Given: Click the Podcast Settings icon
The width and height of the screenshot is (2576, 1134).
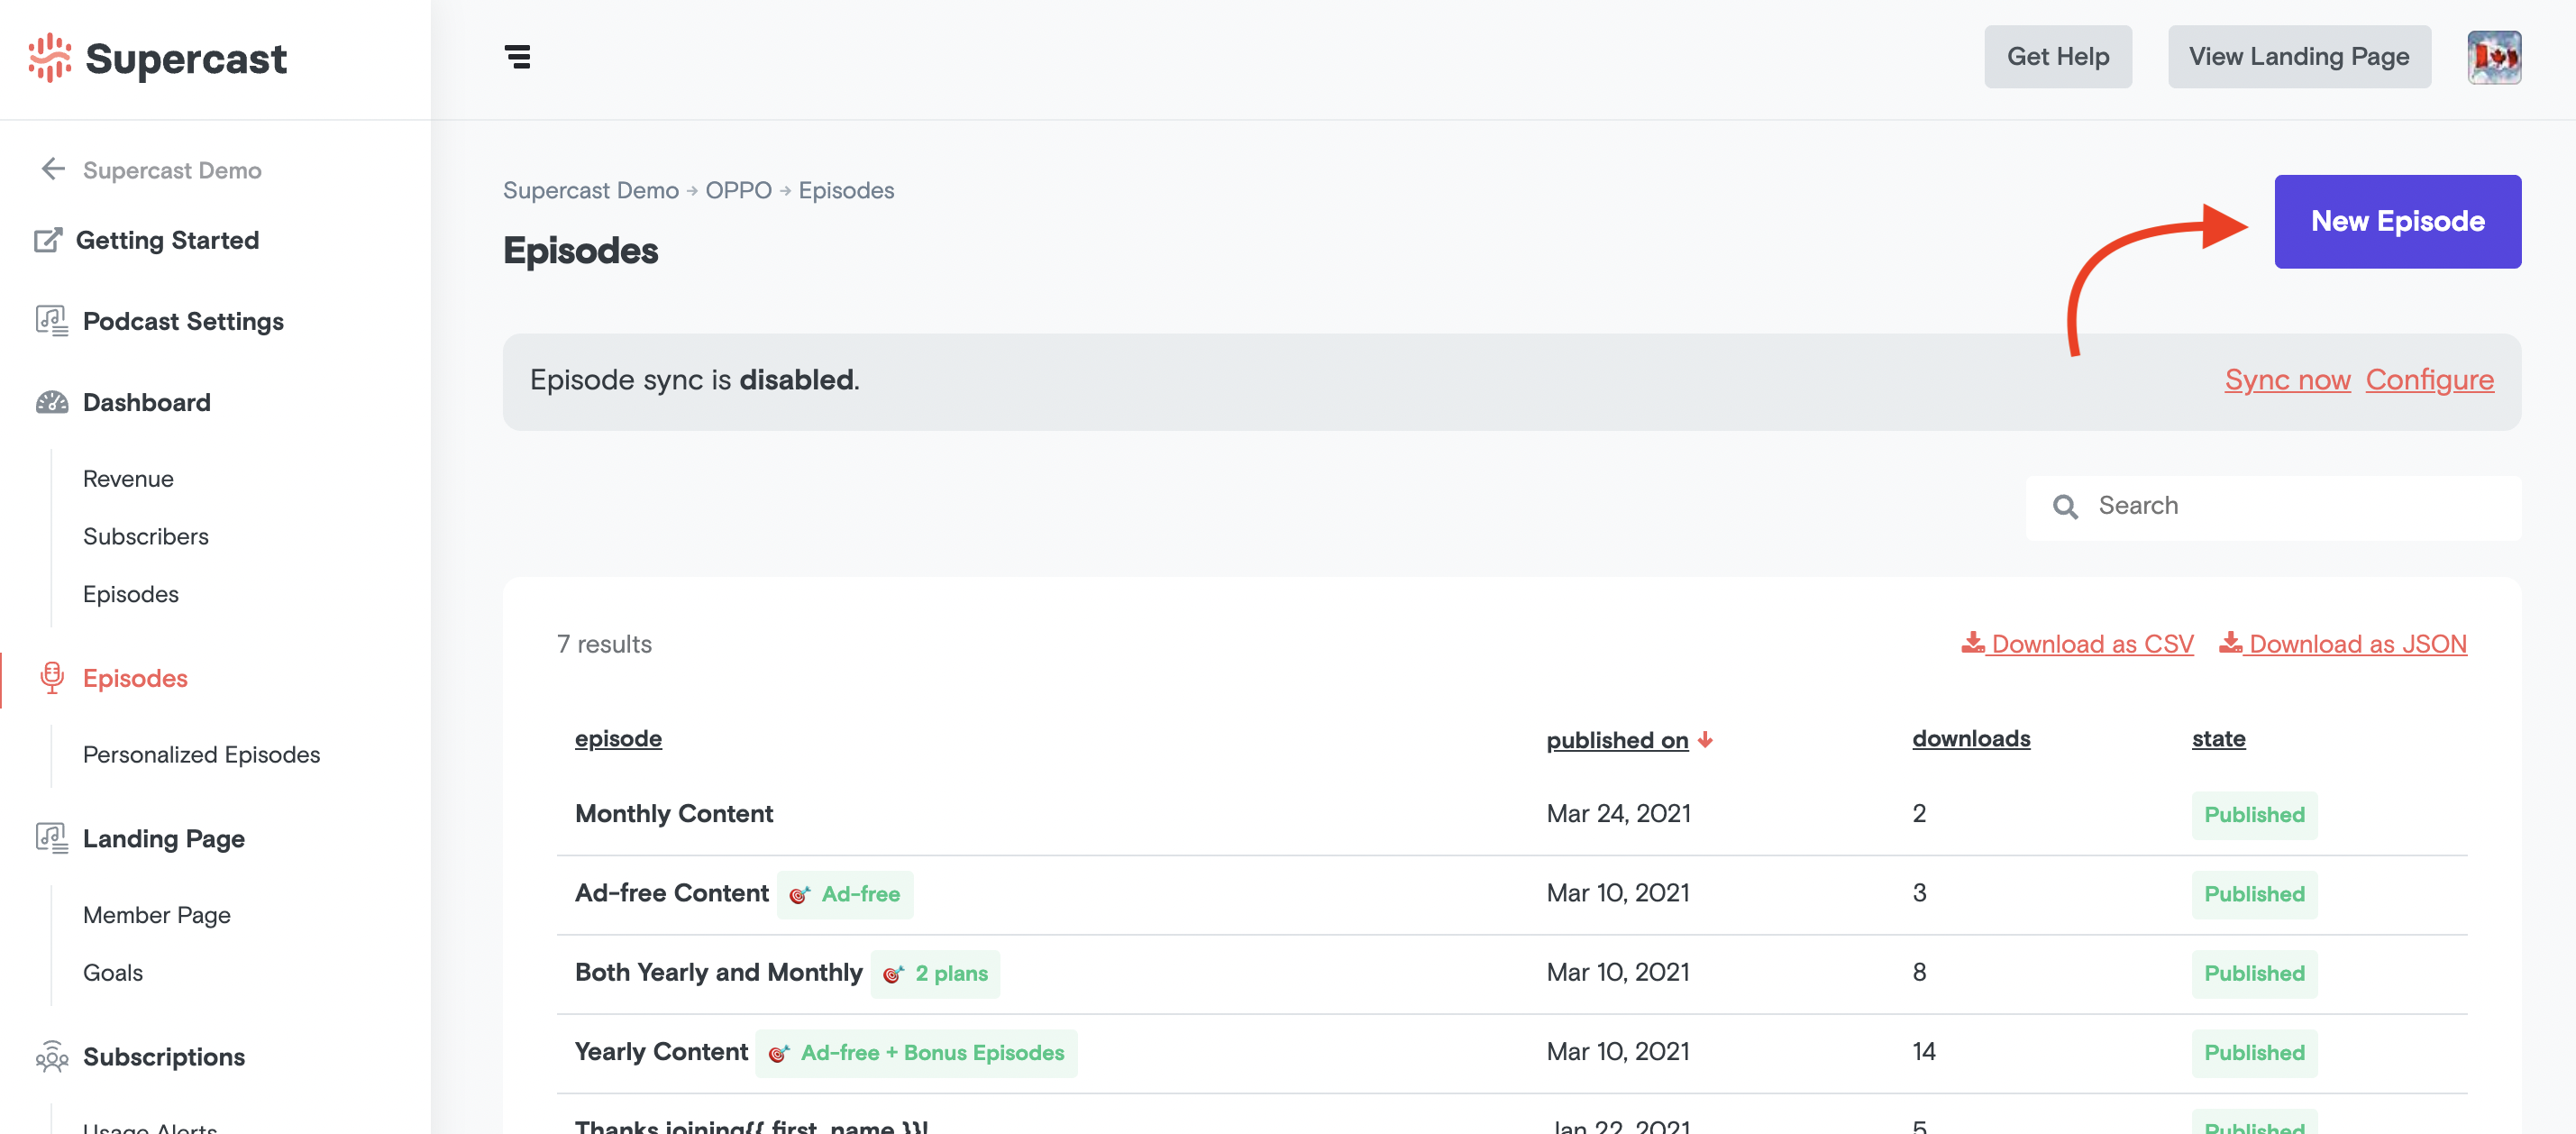Looking at the screenshot, I should tap(52, 321).
